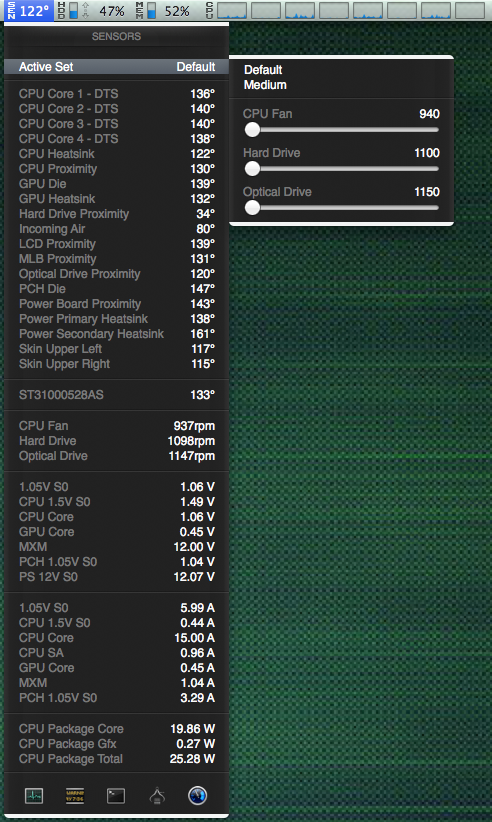Screen dimensions: 492x822
Task: Click the Optical Drive 1150 fan slider
Action: [x=342, y=208]
